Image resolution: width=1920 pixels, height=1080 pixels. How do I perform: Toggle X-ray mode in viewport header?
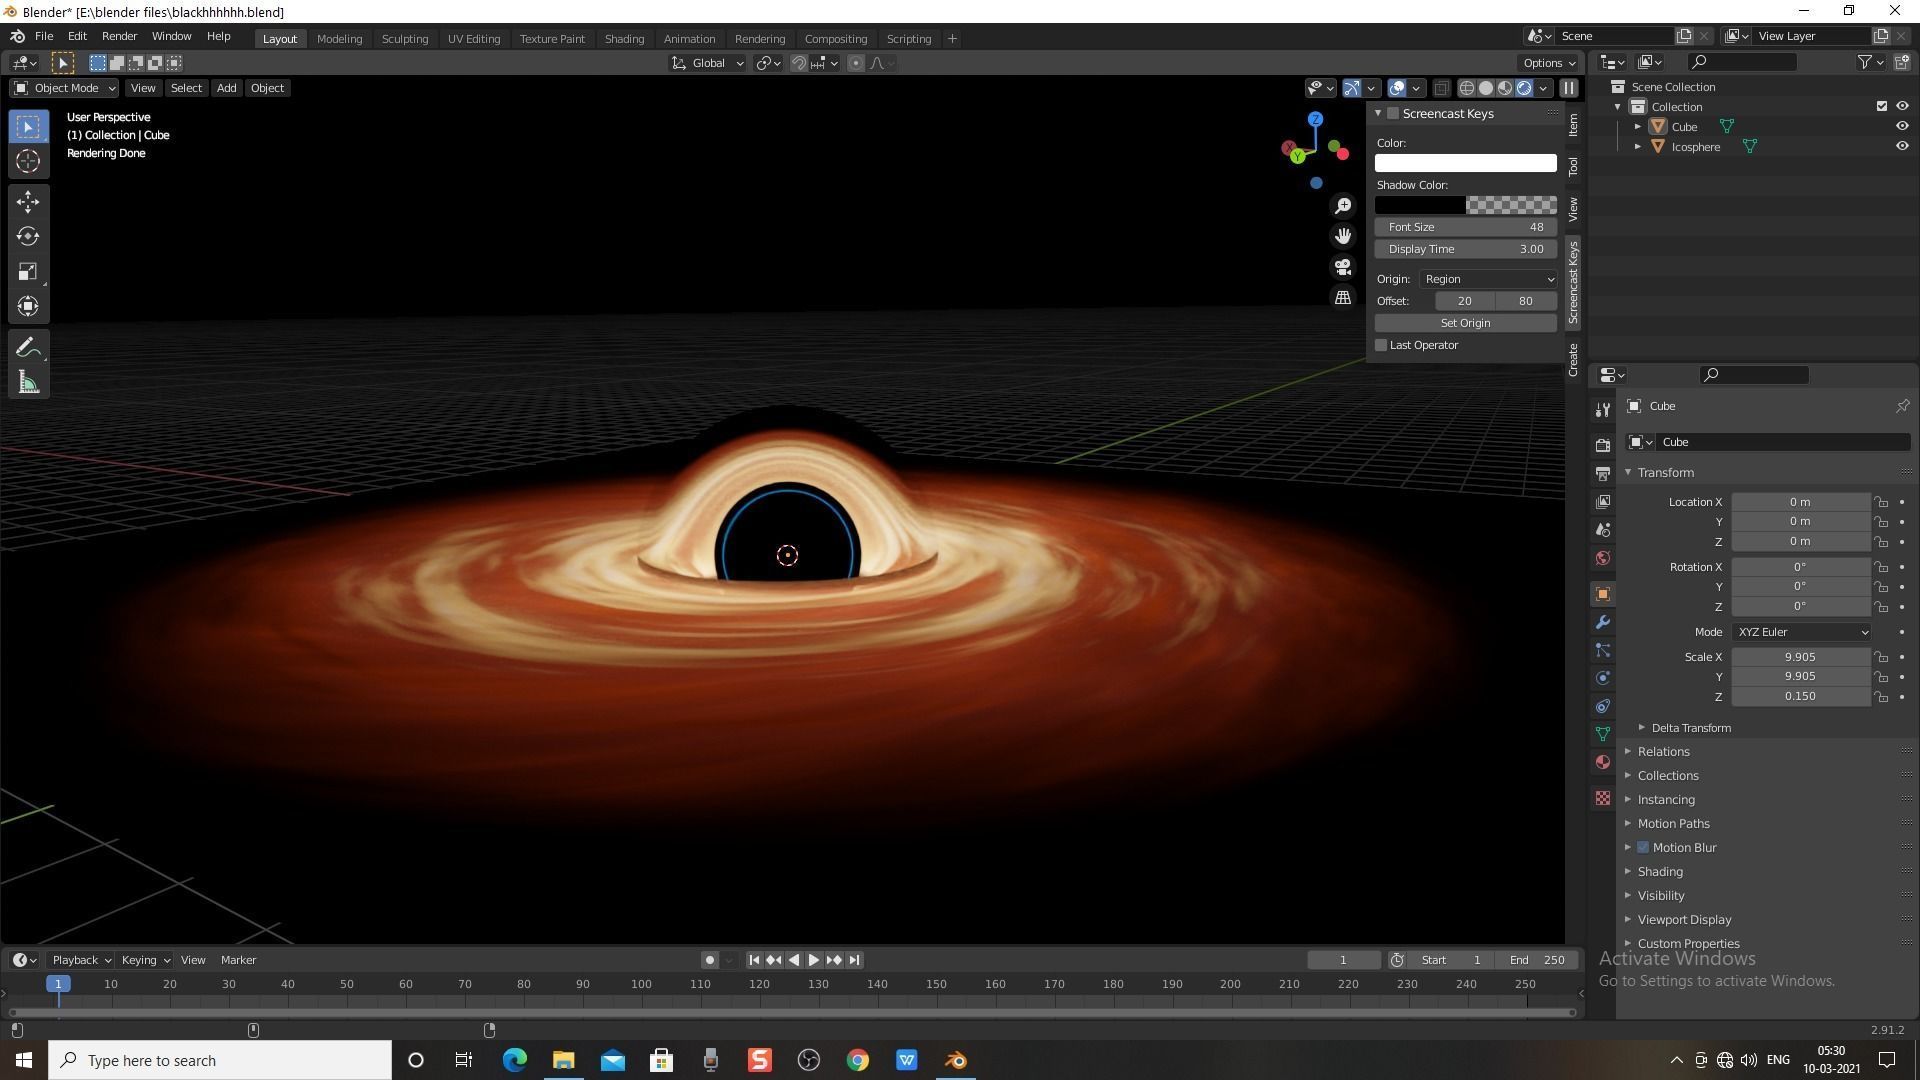pyautogui.click(x=1441, y=88)
